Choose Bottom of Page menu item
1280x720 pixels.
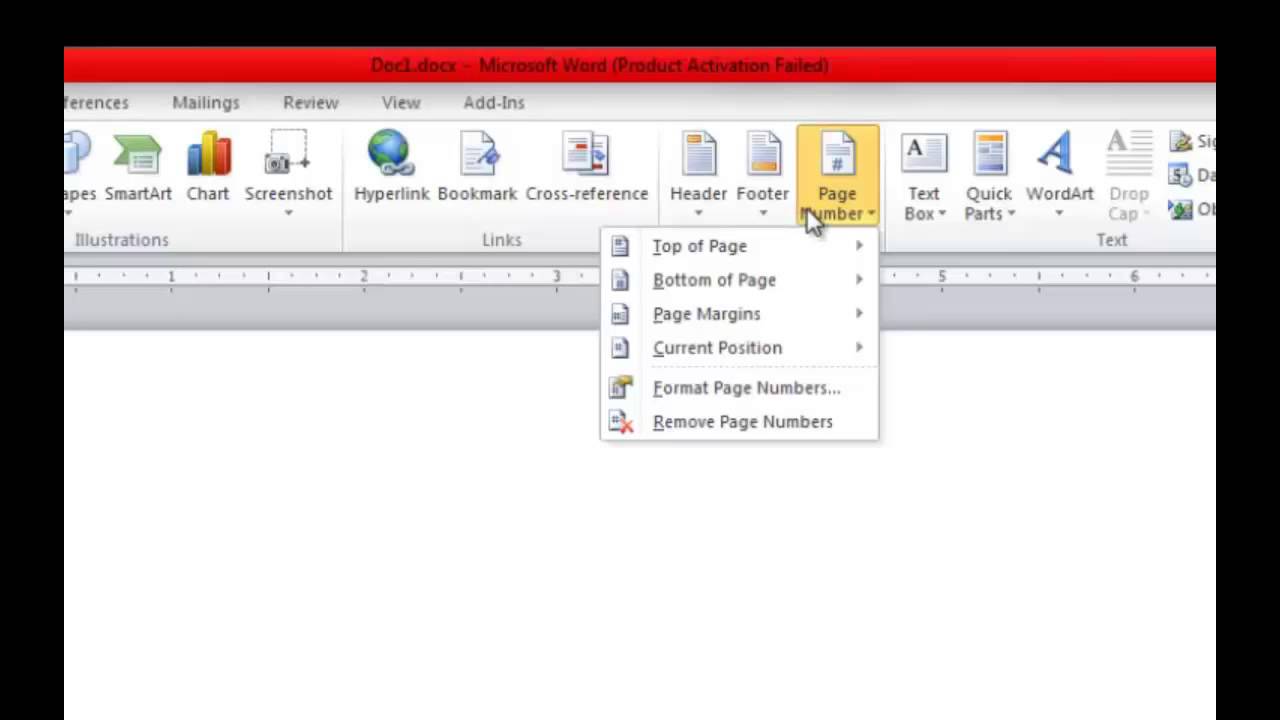tap(739, 280)
